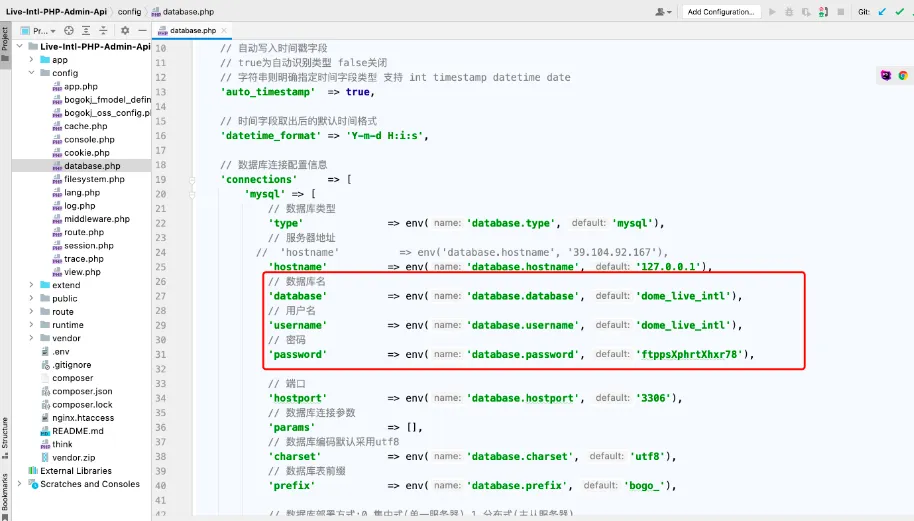914x521 pixels.
Task: Close the database.php editor tab
Action: click(x=224, y=30)
